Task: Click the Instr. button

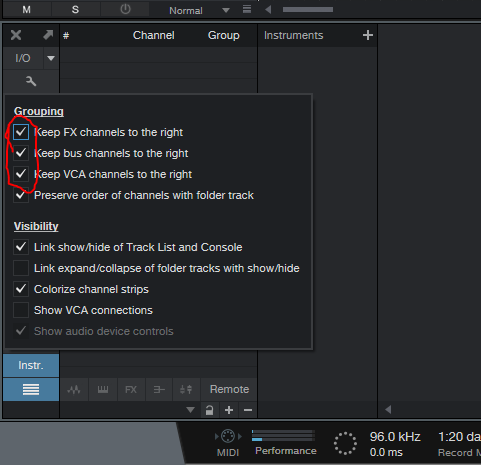Action: (31, 365)
